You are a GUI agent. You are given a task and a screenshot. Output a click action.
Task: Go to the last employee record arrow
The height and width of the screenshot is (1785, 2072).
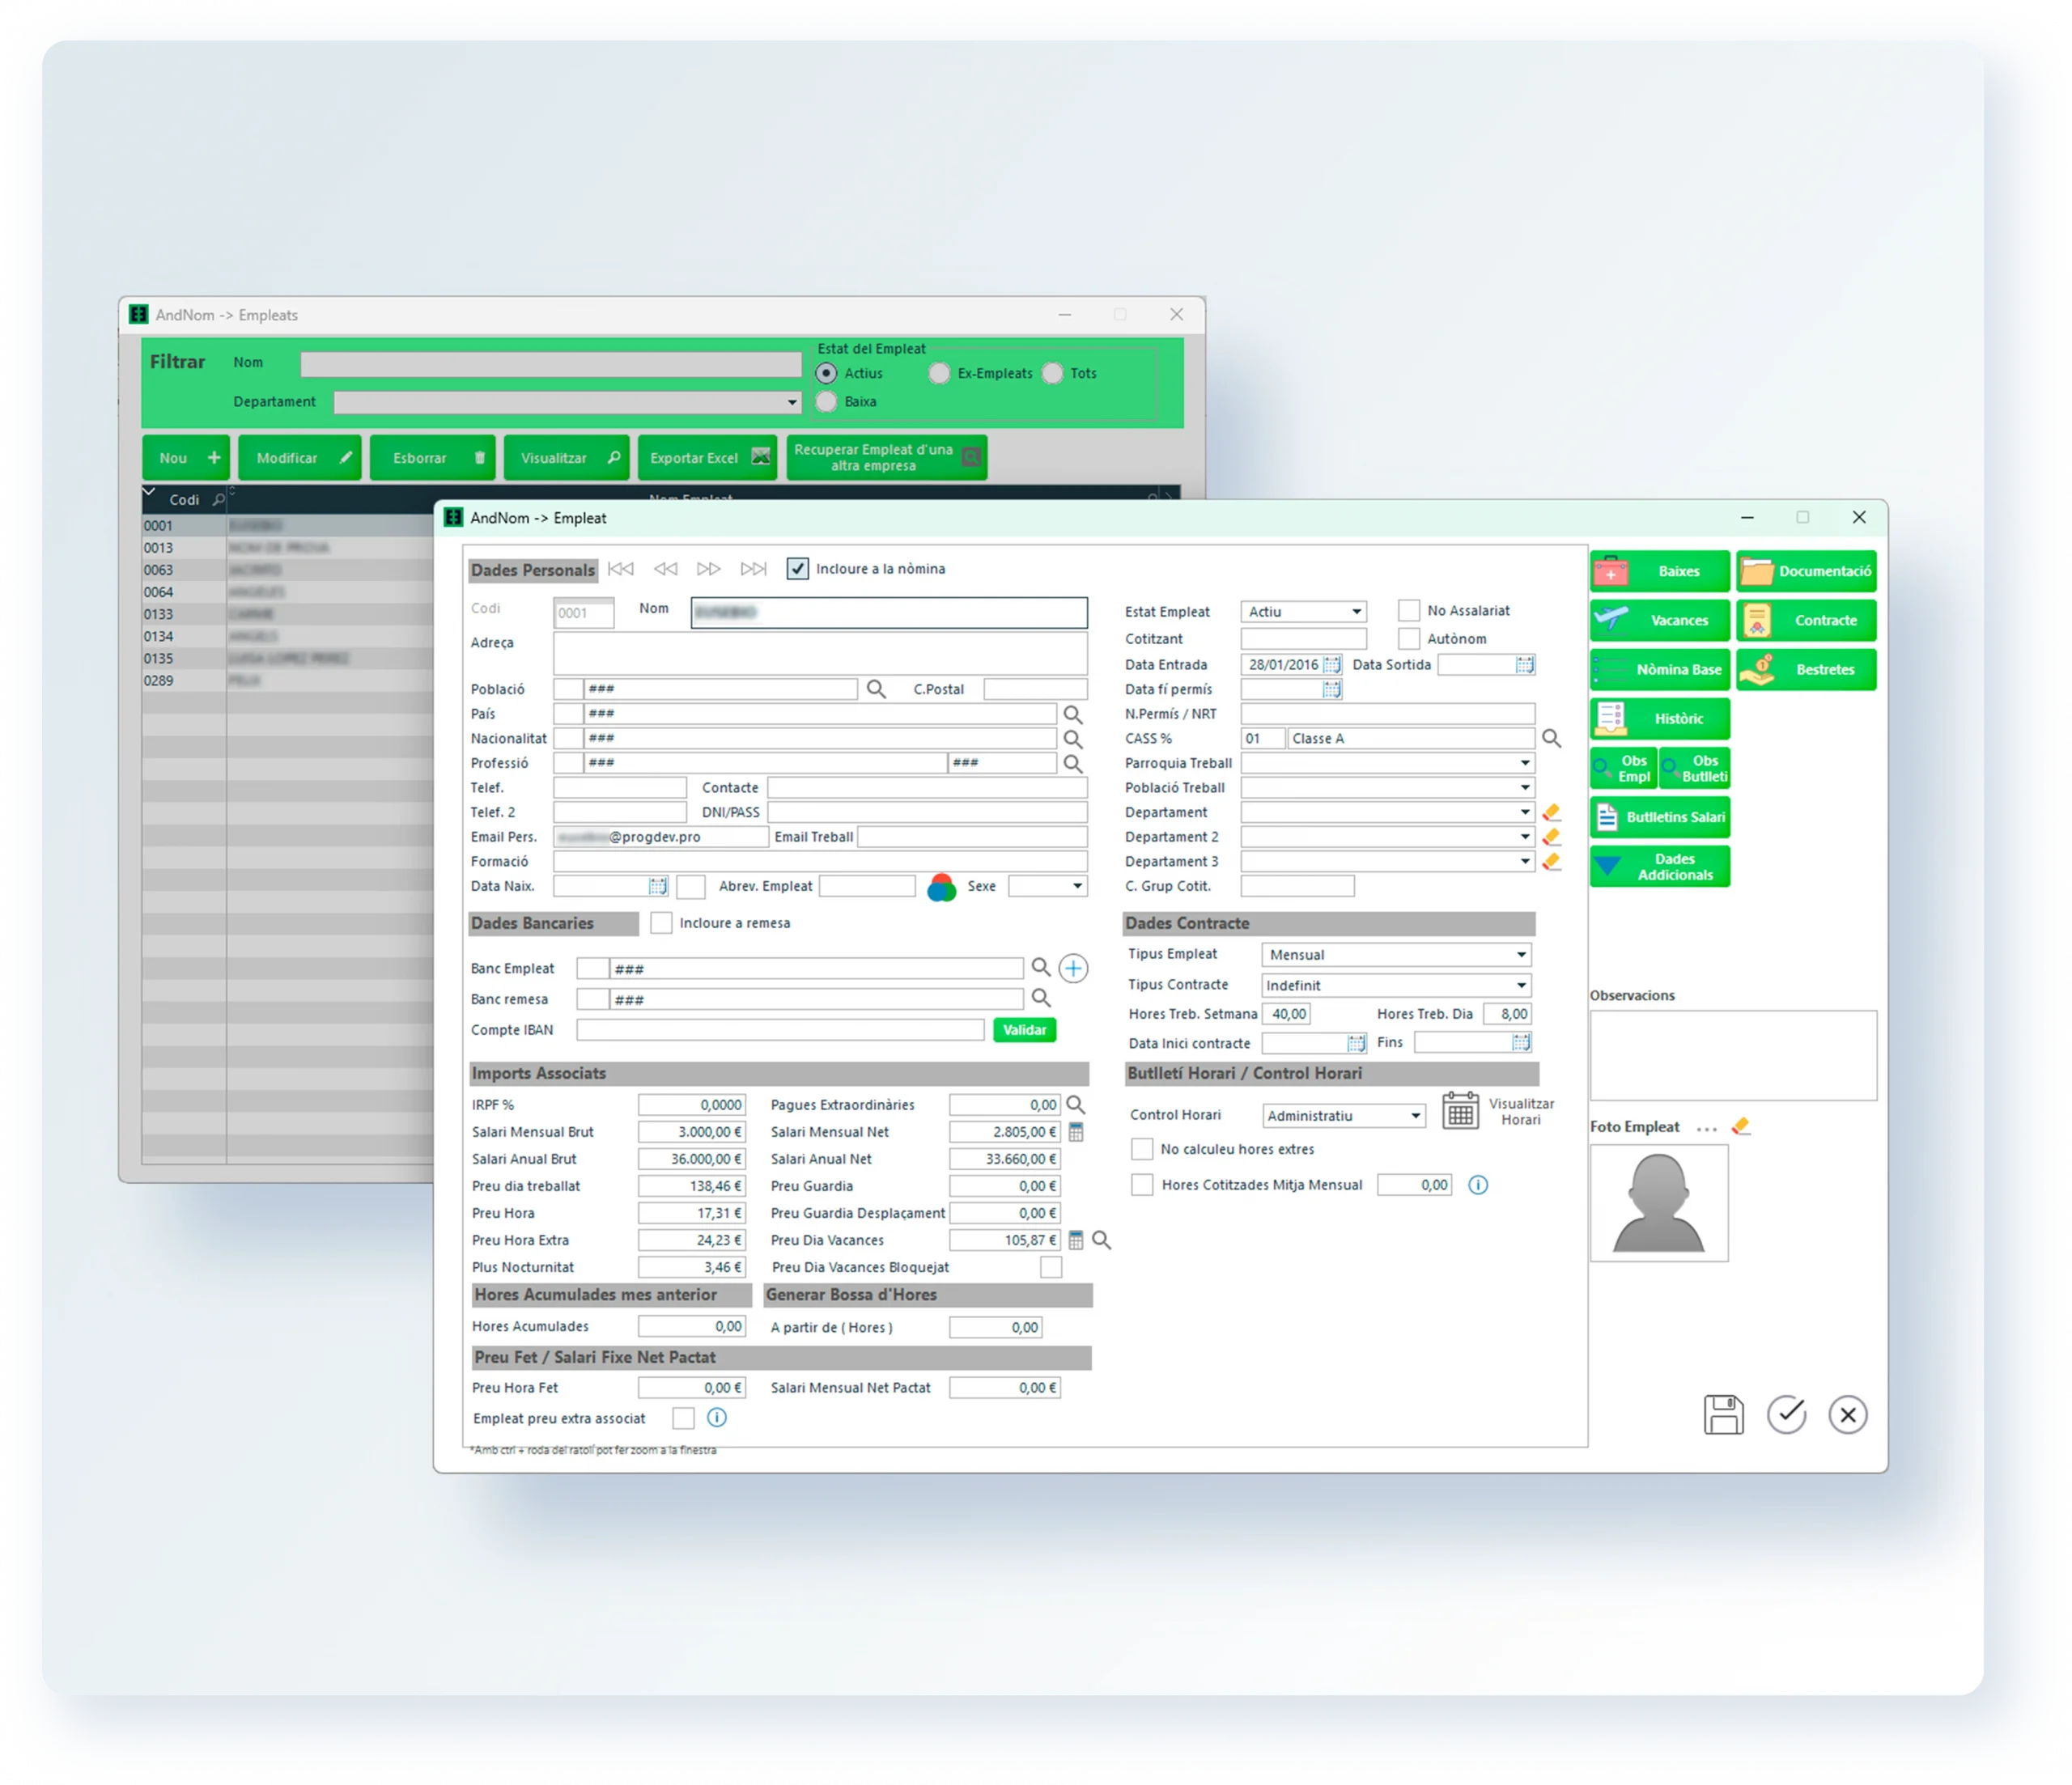[753, 569]
